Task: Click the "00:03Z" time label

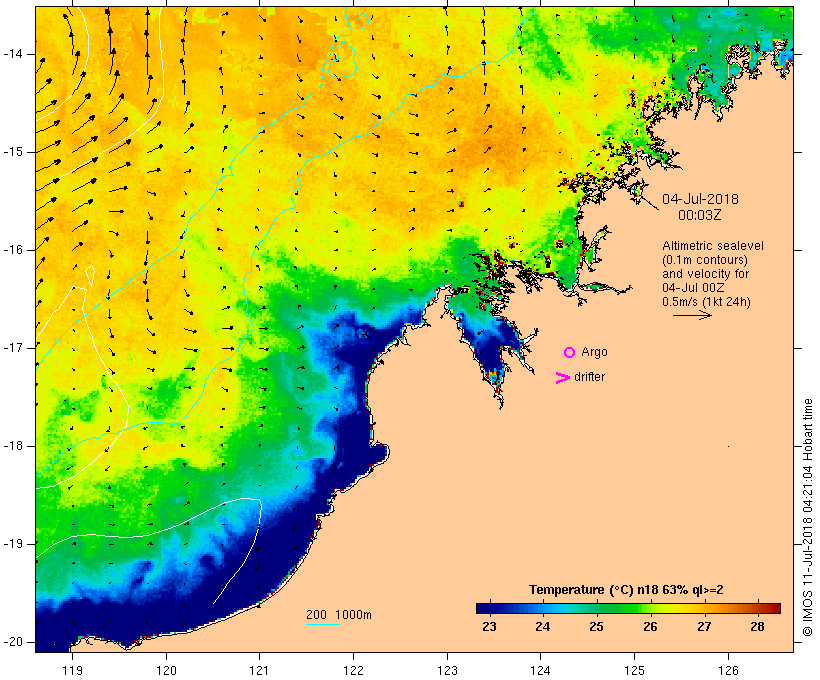Action: click(x=700, y=215)
